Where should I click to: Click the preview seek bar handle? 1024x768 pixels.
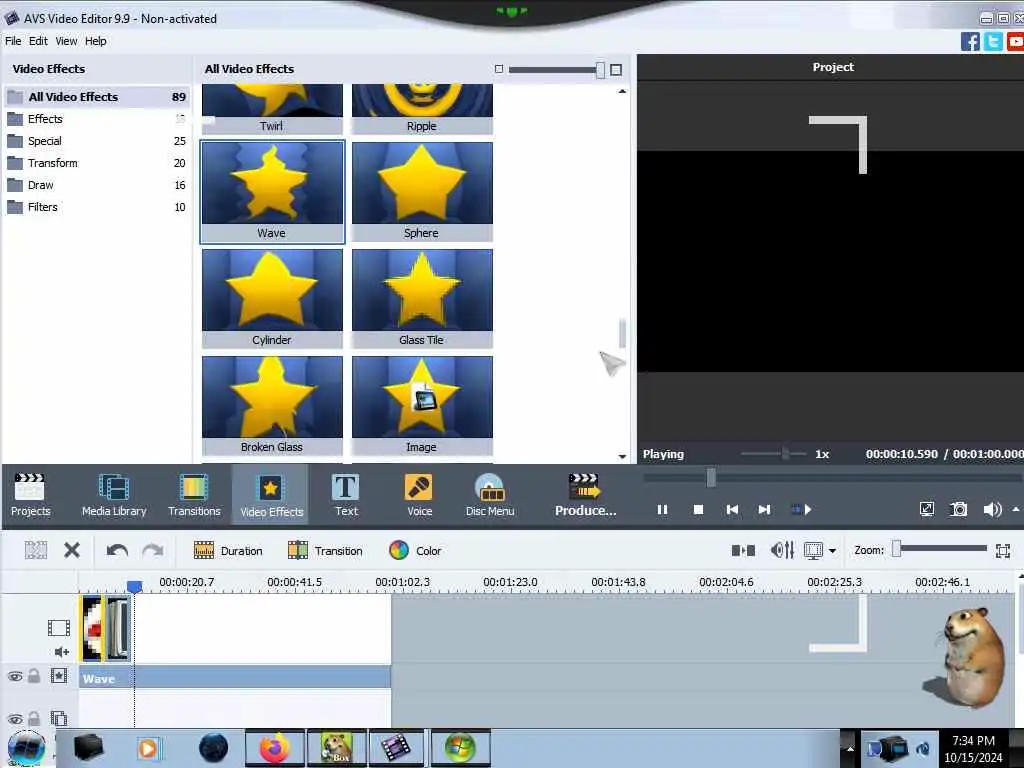coord(711,477)
